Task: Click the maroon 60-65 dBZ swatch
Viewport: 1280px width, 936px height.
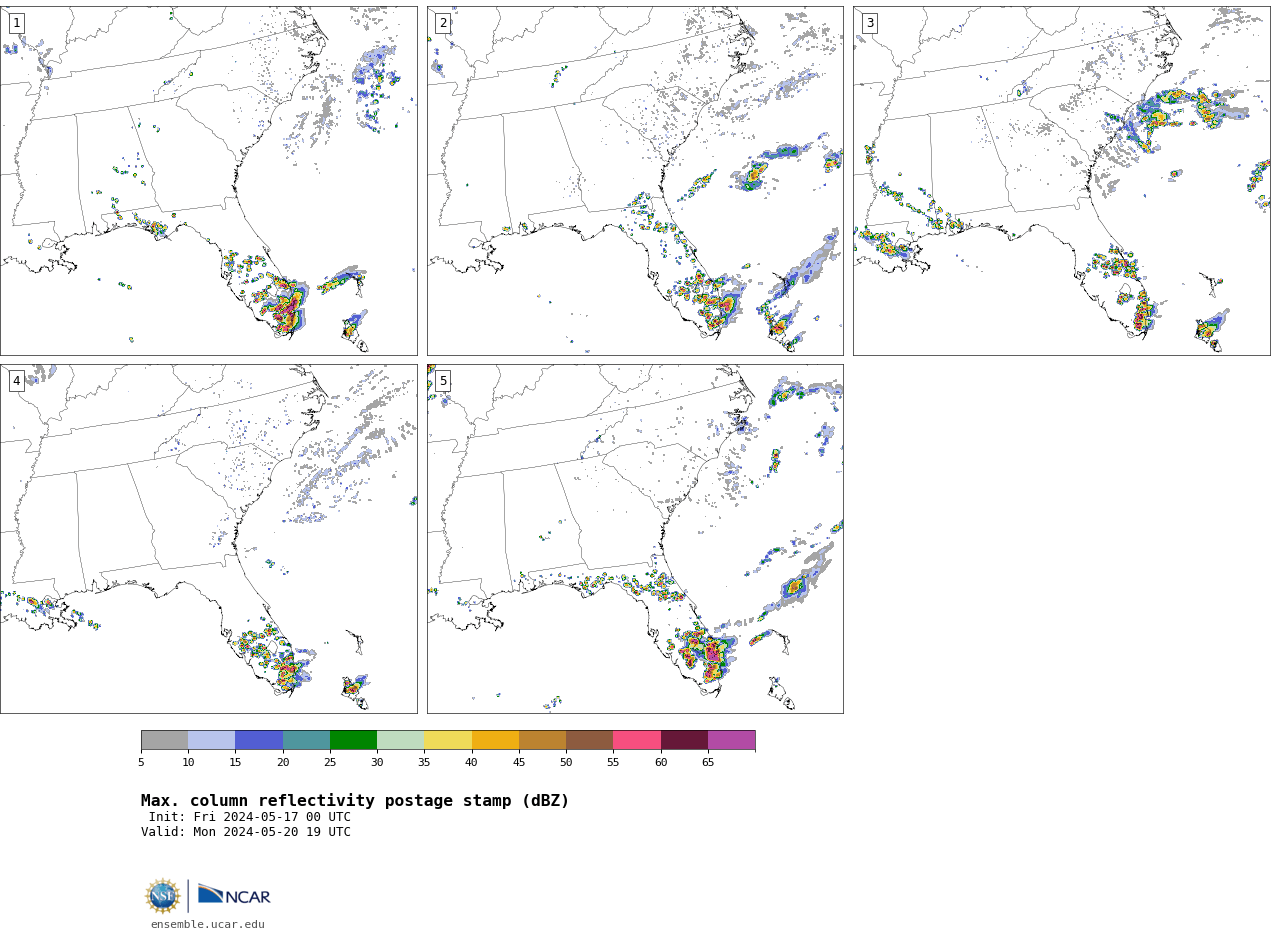Action: tap(684, 740)
